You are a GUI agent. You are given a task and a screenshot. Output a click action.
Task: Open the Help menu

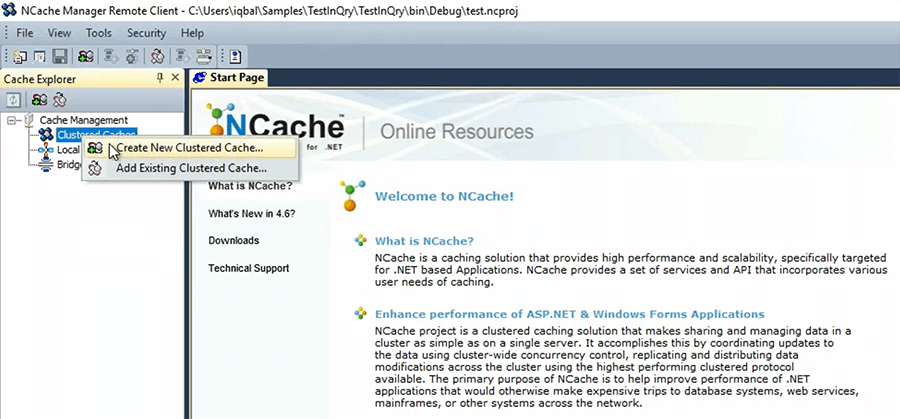192,33
